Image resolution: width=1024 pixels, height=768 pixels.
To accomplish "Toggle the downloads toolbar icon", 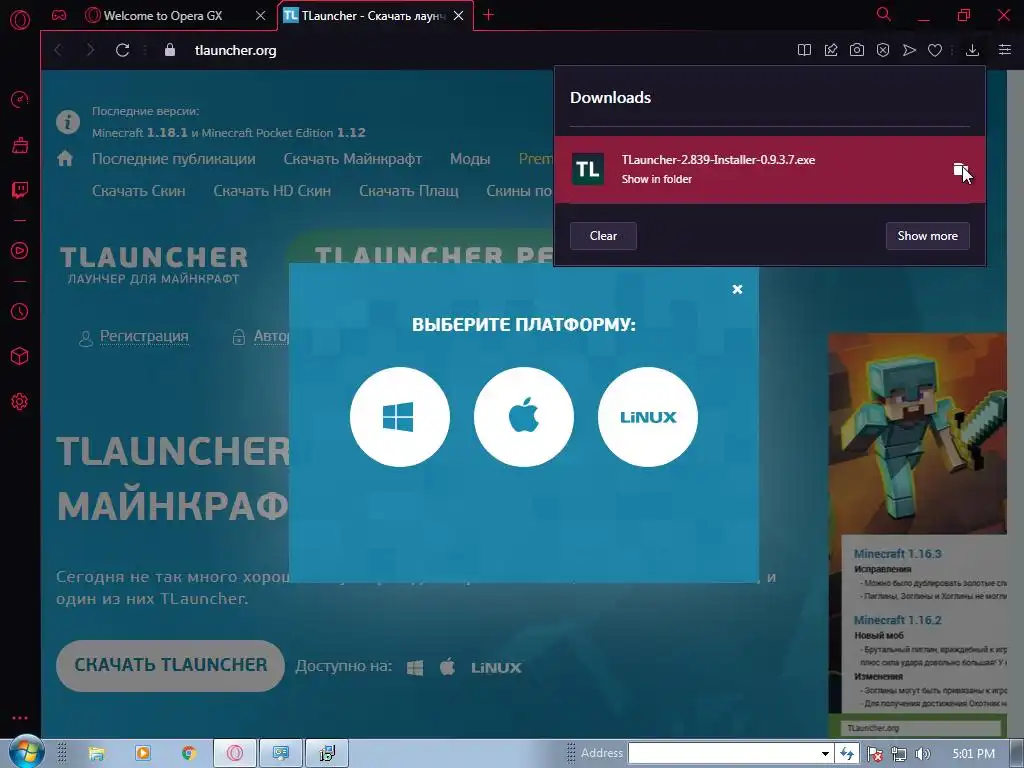I will click(972, 50).
